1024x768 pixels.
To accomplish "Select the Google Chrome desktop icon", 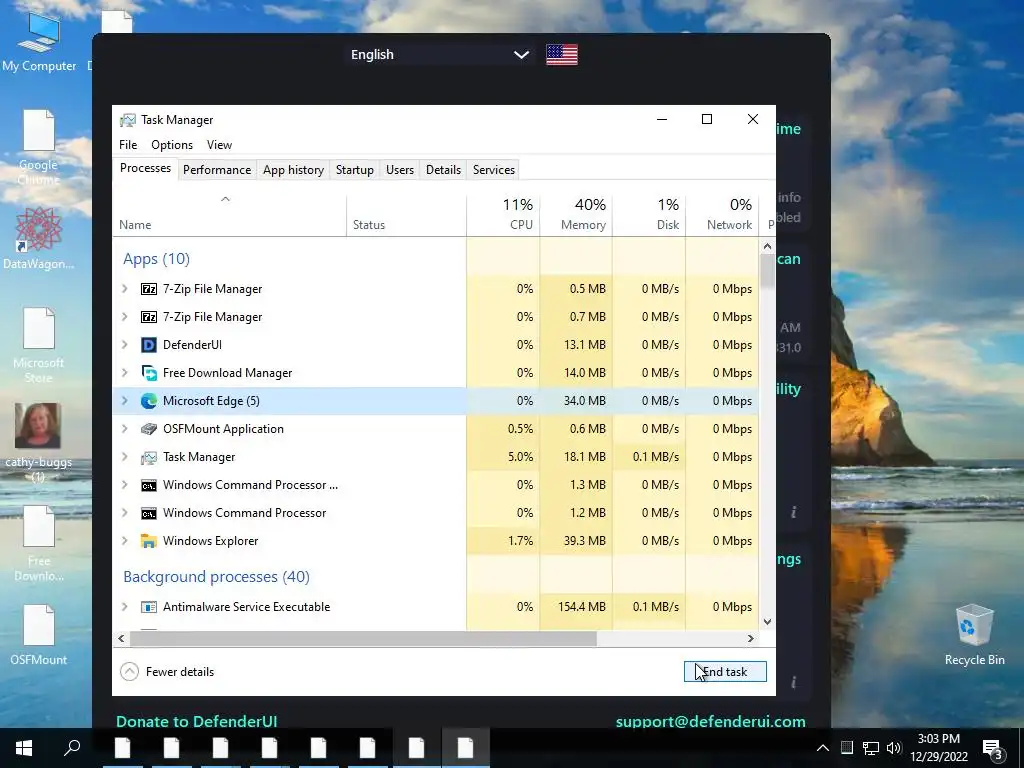I will point(39,148).
